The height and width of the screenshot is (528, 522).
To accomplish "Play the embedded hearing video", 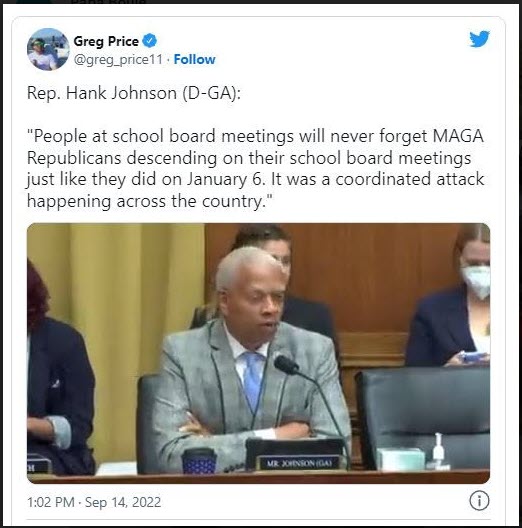I will (258, 353).
